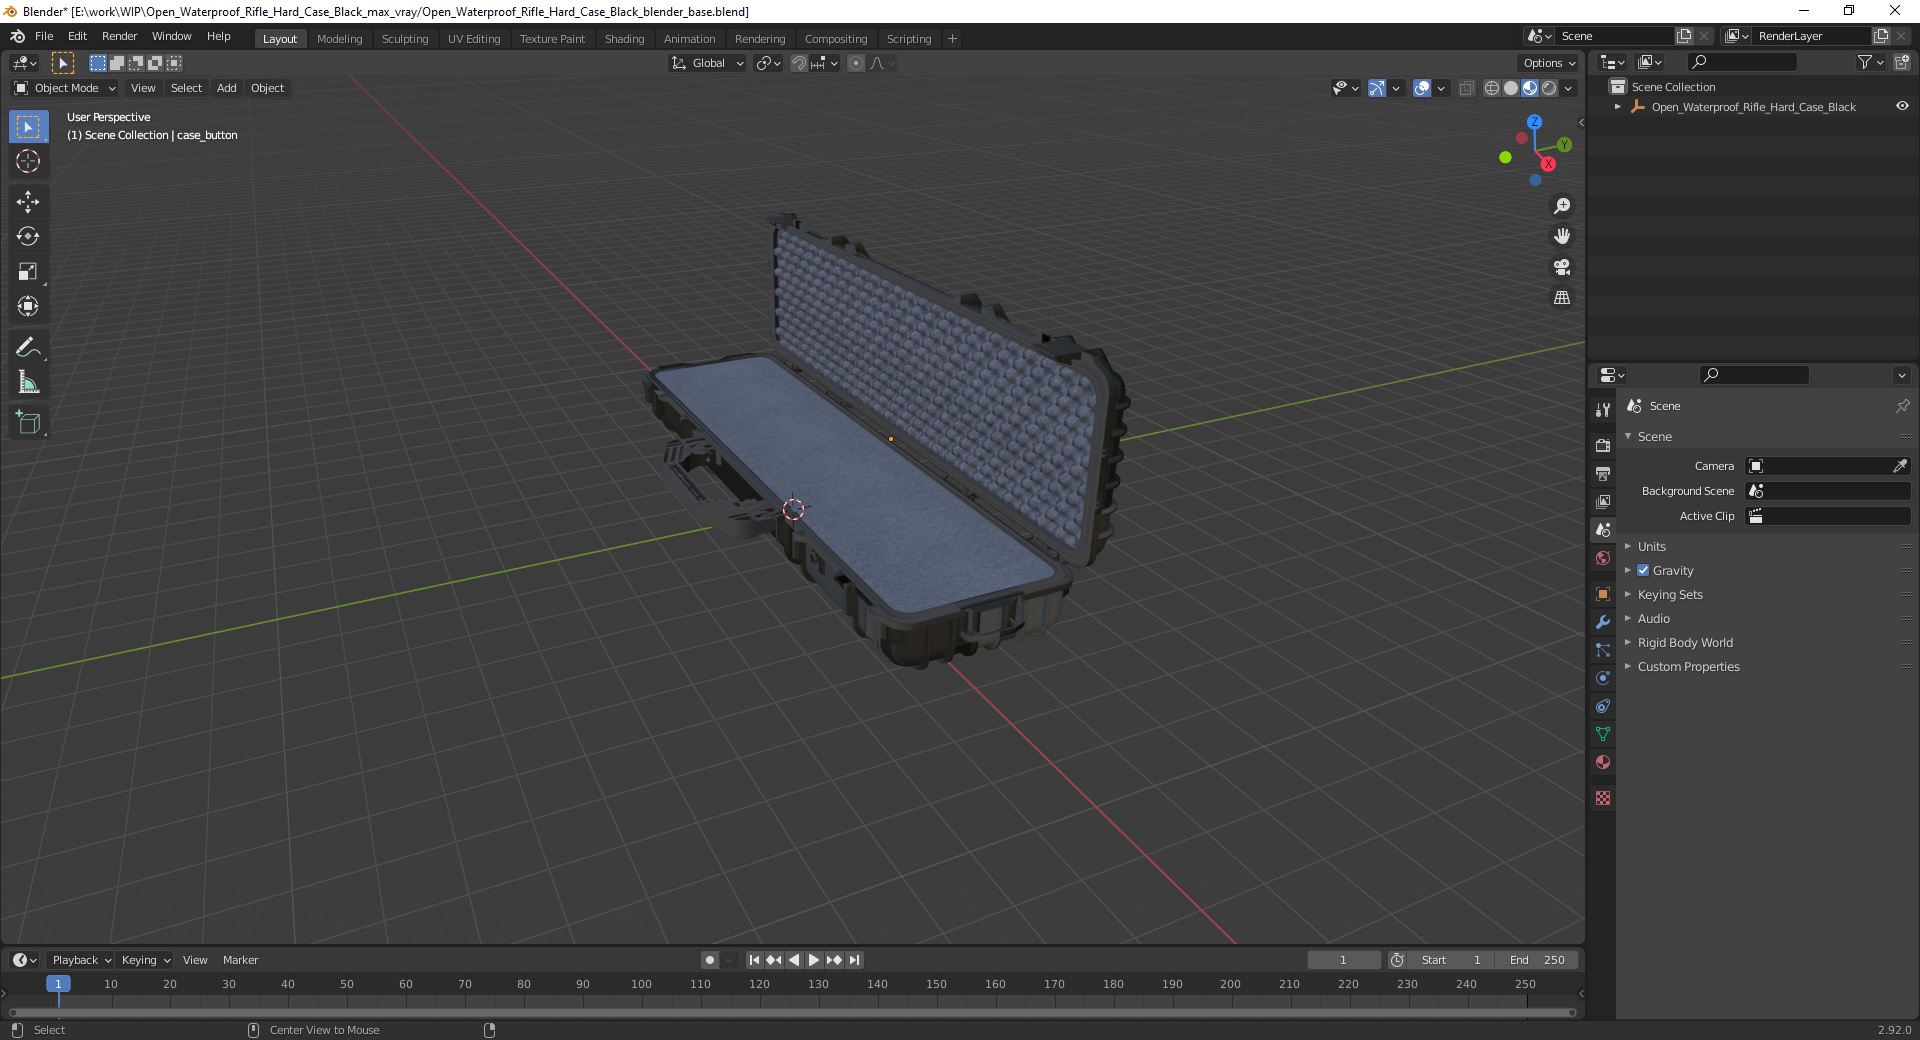Viewport: 1920px width, 1040px height.
Task: Open the World properties tab
Action: [1603, 558]
